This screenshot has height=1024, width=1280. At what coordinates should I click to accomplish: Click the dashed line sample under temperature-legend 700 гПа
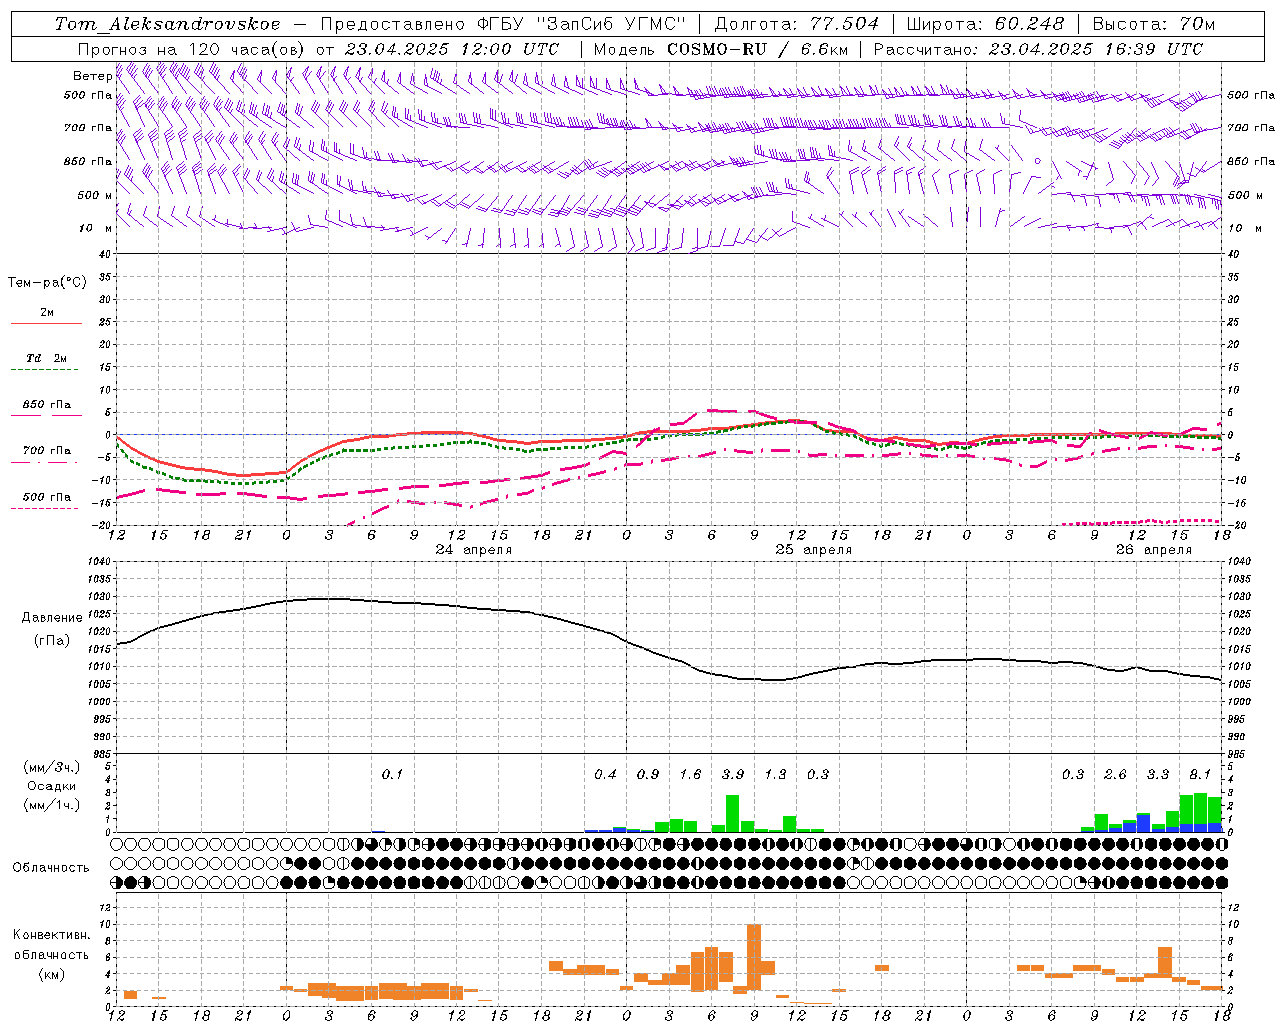point(45,462)
